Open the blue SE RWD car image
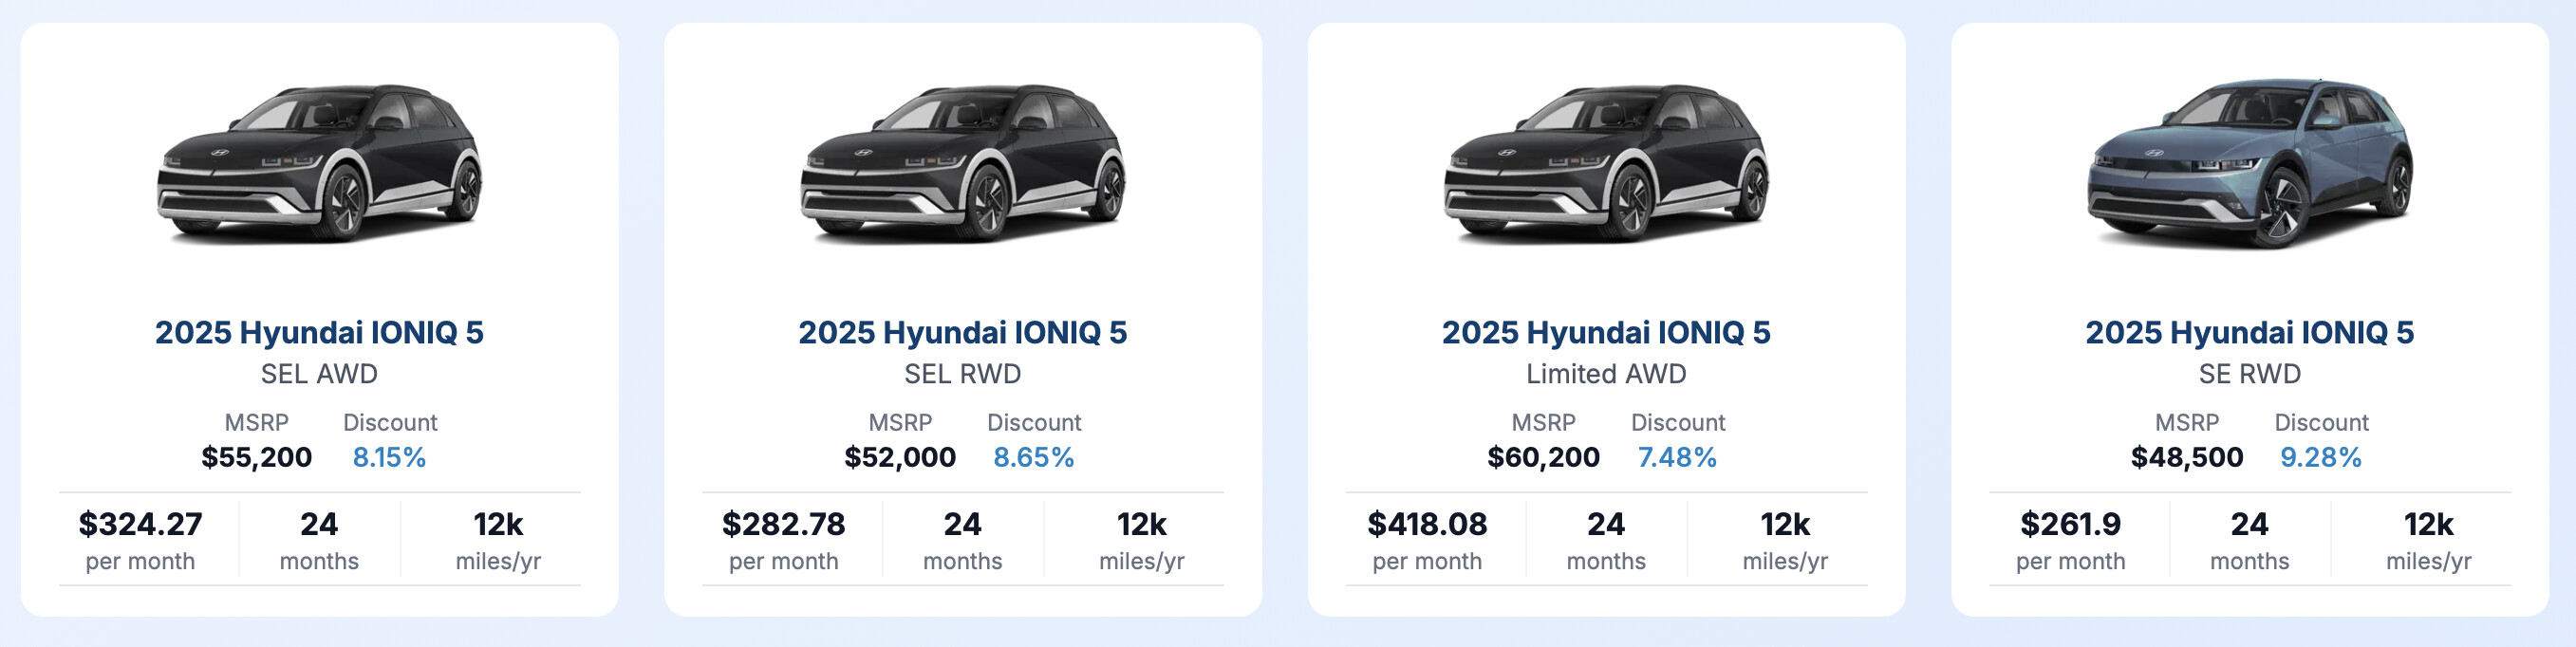The image size is (2576, 647). coord(2250,163)
